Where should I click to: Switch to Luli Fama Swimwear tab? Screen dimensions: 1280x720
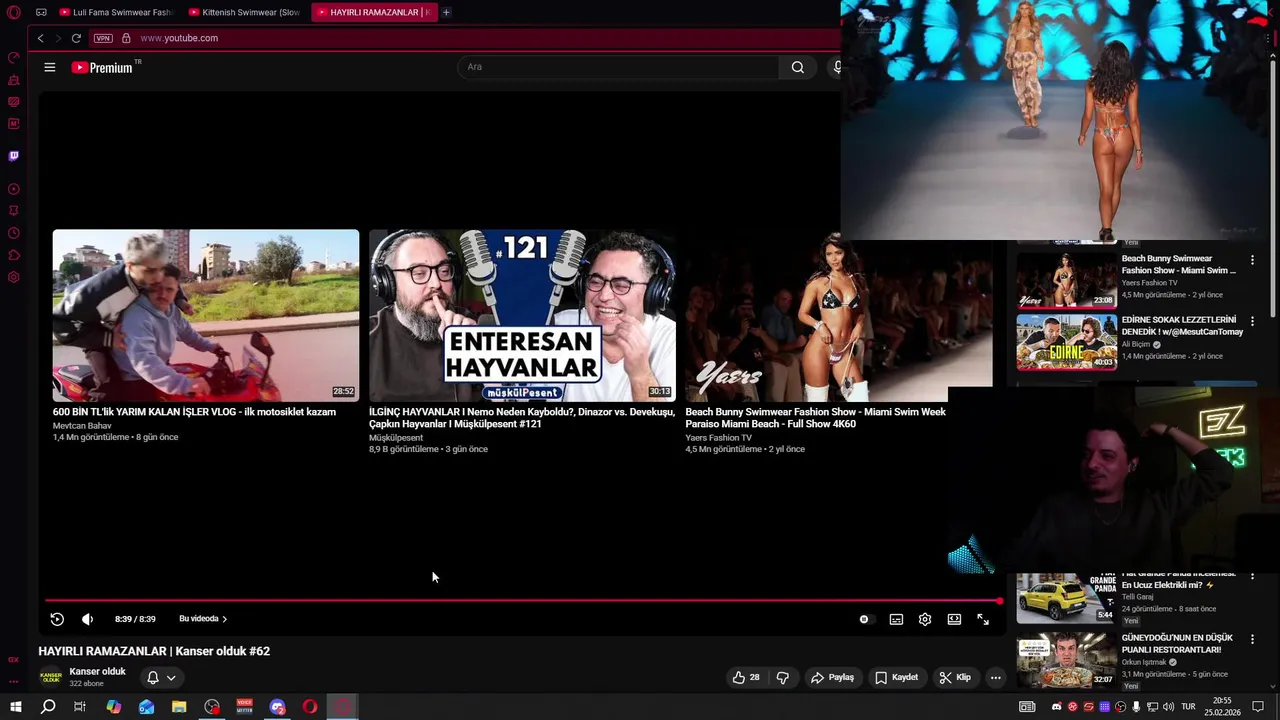(115, 12)
